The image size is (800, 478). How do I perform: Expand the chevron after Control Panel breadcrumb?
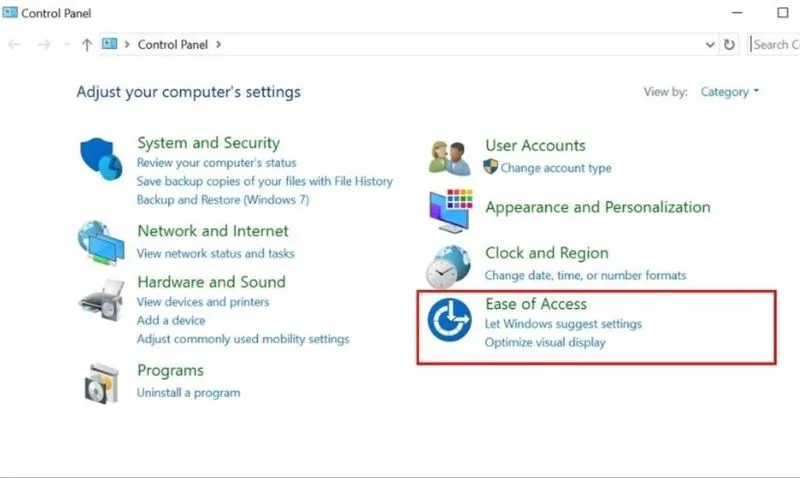pos(218,44)
